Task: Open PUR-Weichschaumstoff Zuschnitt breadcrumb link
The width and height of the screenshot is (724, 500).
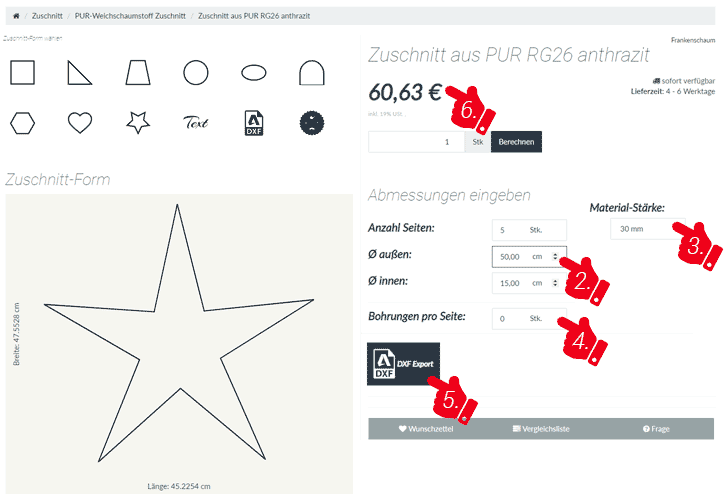Action: click(130, 16)
